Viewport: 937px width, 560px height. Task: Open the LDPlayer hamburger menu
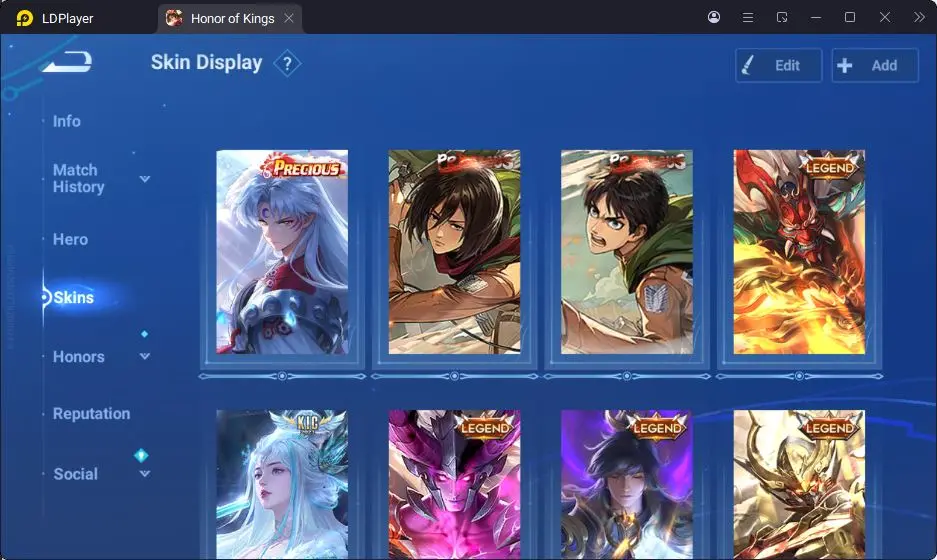click(x=748, y=17)
